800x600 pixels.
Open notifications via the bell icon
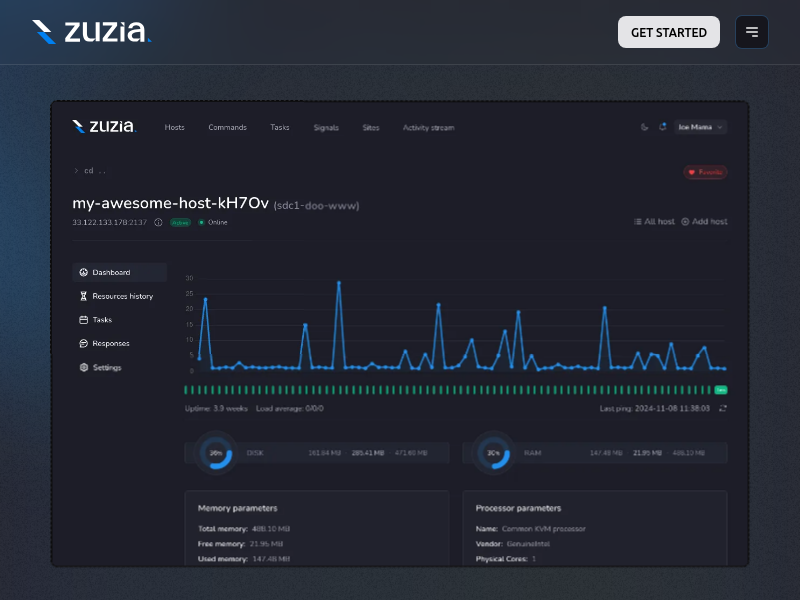coord(662,127)
